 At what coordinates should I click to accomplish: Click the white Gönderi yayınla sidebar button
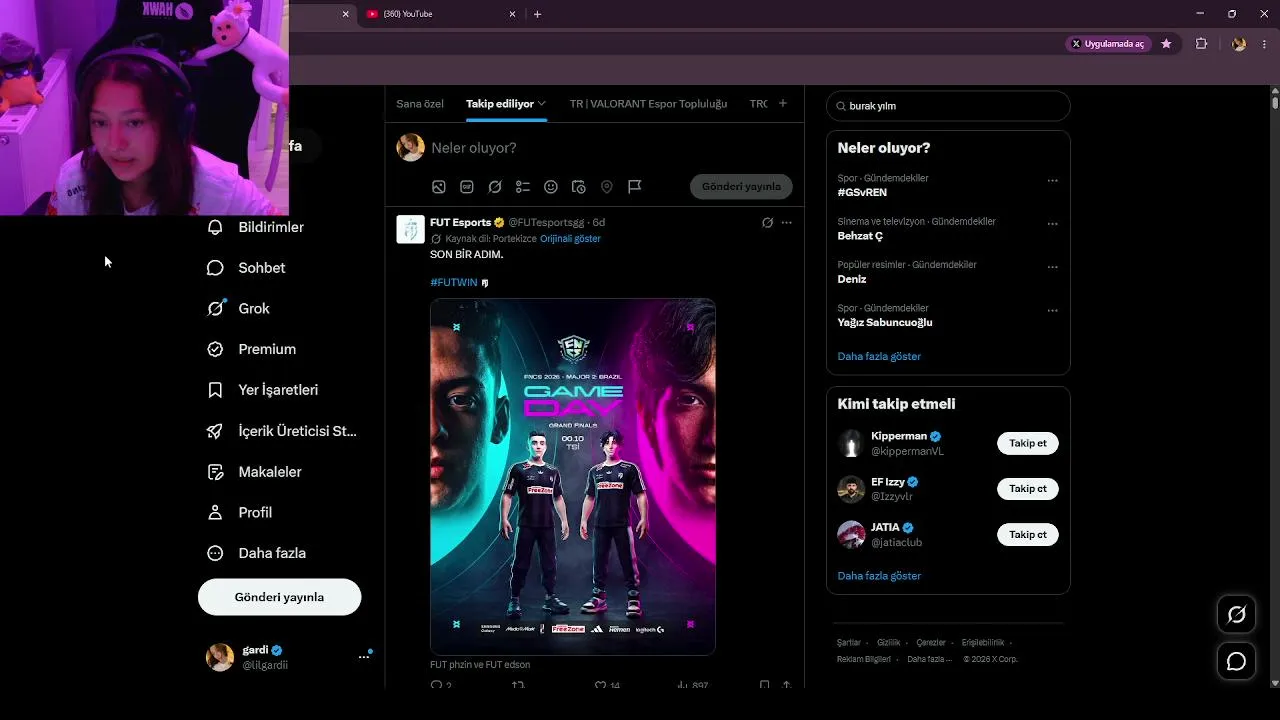pyautogui.click(x=279, y=597)
